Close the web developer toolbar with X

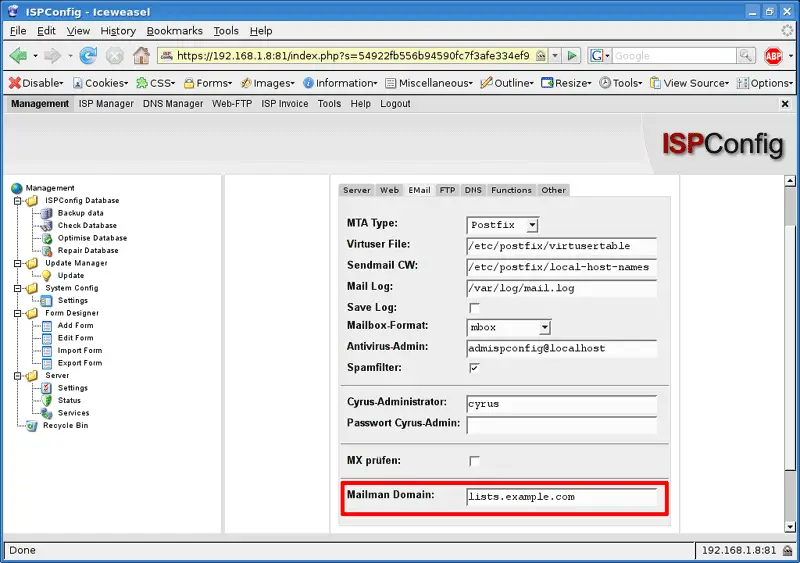click(x=785, y=104)
